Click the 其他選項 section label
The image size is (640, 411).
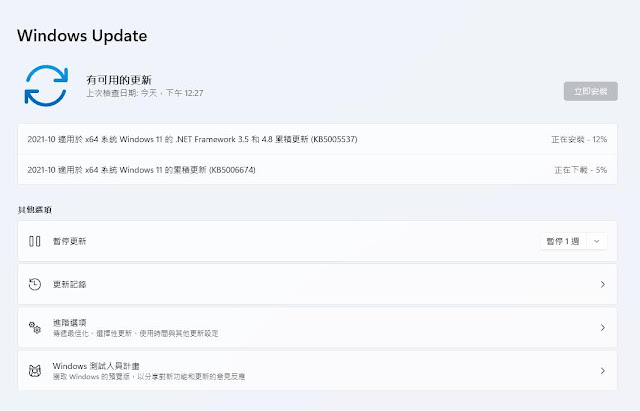(35, 210)
